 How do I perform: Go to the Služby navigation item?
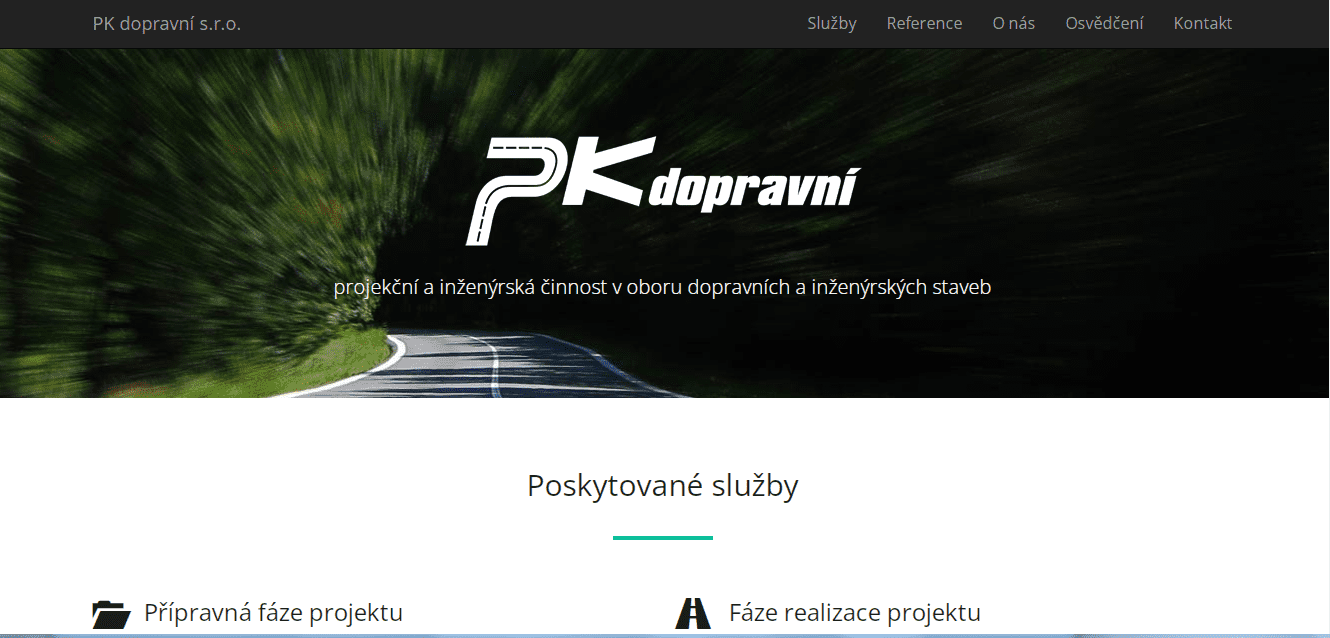(832, 24)
